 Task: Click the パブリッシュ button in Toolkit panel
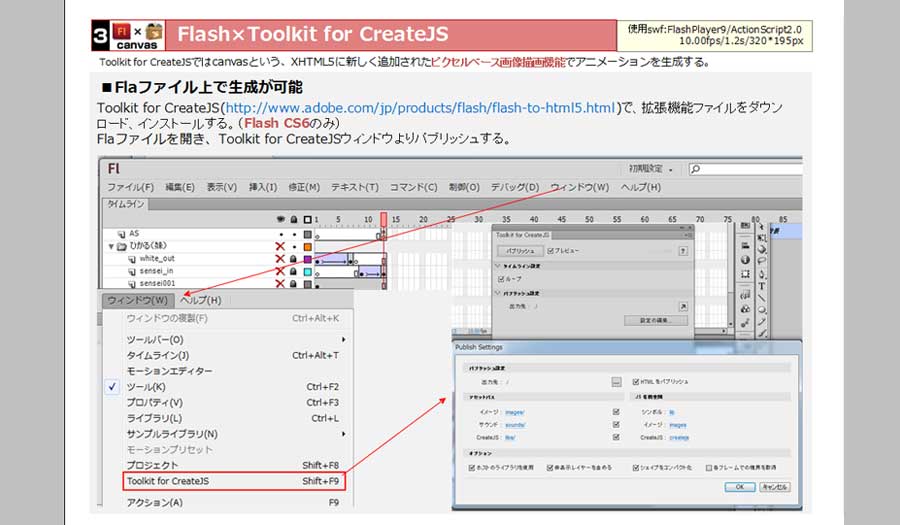520,251
